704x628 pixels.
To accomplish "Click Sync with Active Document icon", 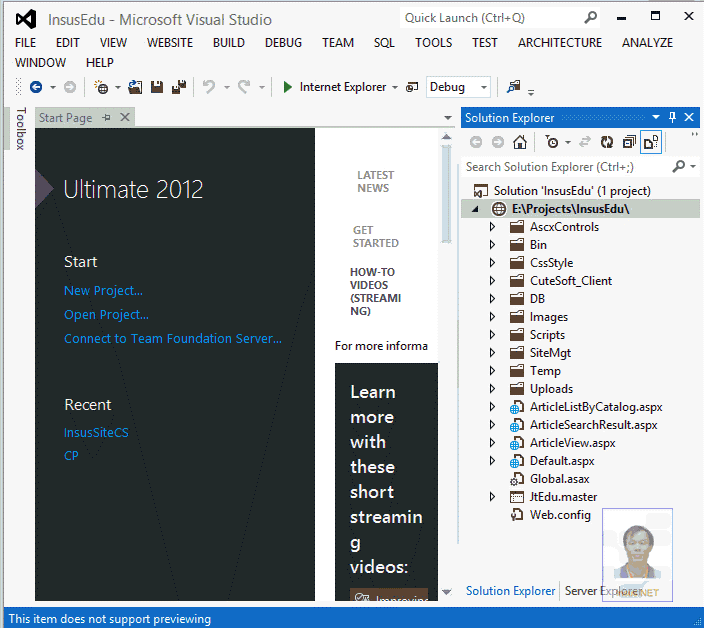I will (585, 142).
